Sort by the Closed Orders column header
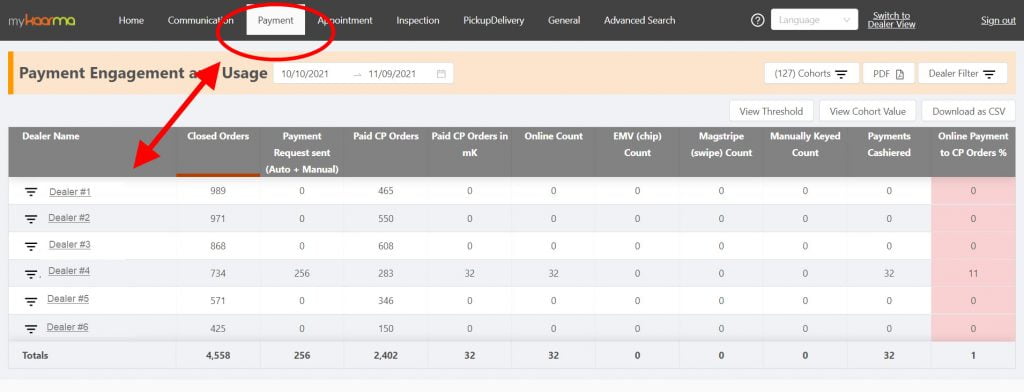The image size is (1024, 392). (218, 152)
